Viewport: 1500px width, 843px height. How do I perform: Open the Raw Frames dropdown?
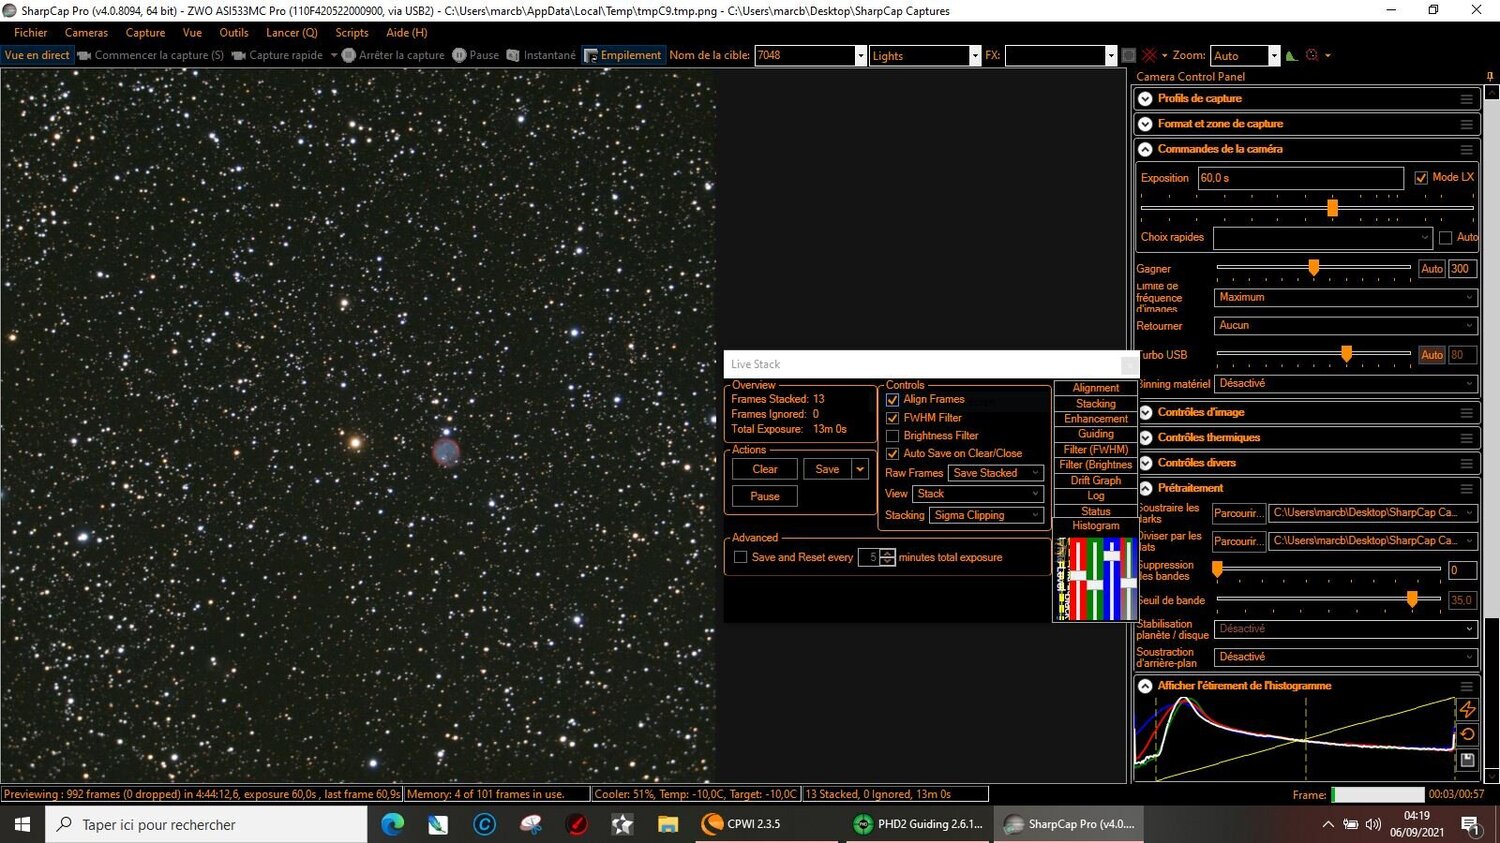pyautogui.click(x=996, y=473)
